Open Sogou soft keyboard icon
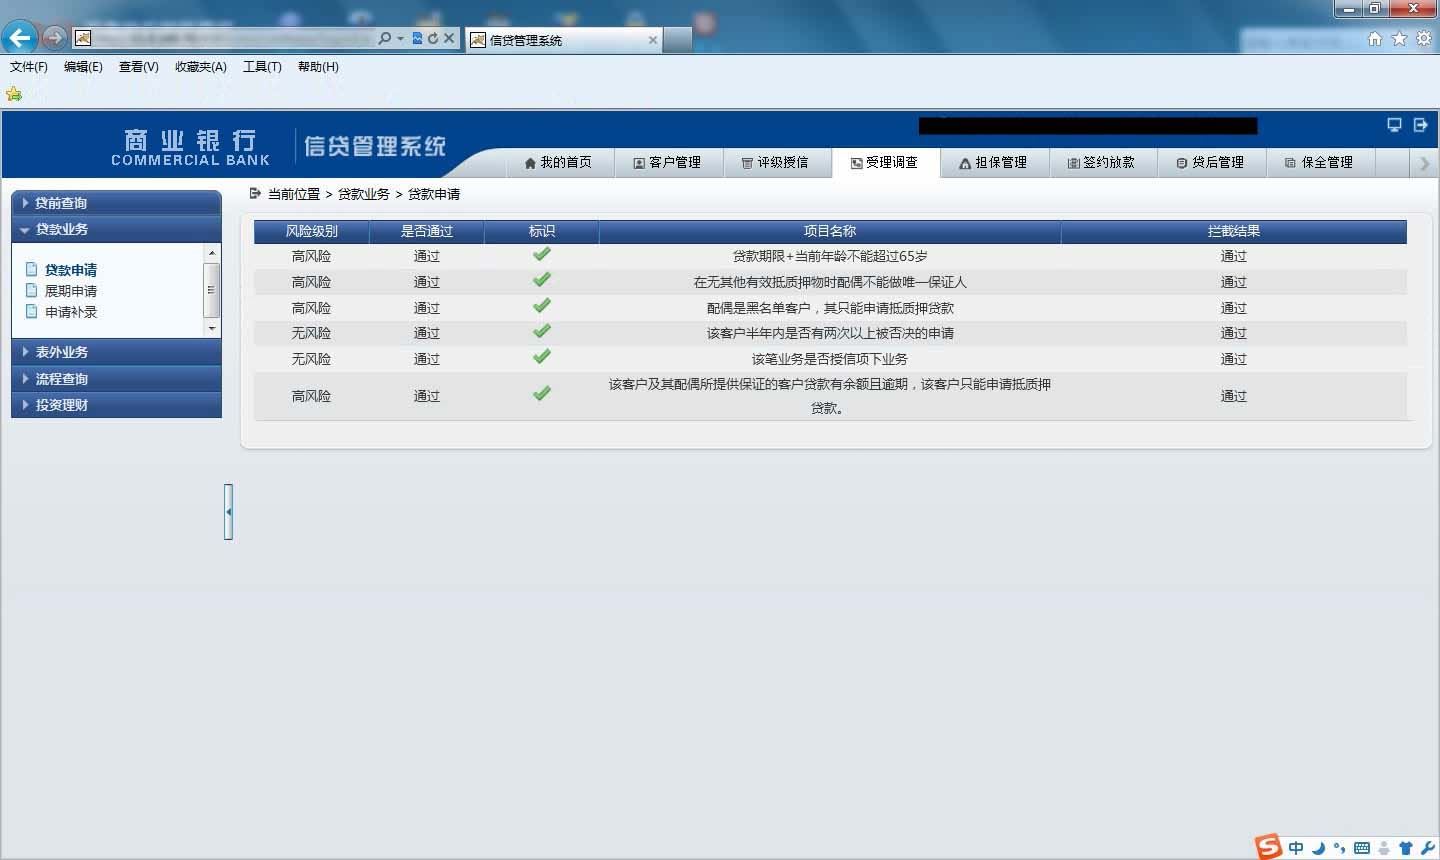The width and height of the screenshot is (1440, 860). (1362, 848)
